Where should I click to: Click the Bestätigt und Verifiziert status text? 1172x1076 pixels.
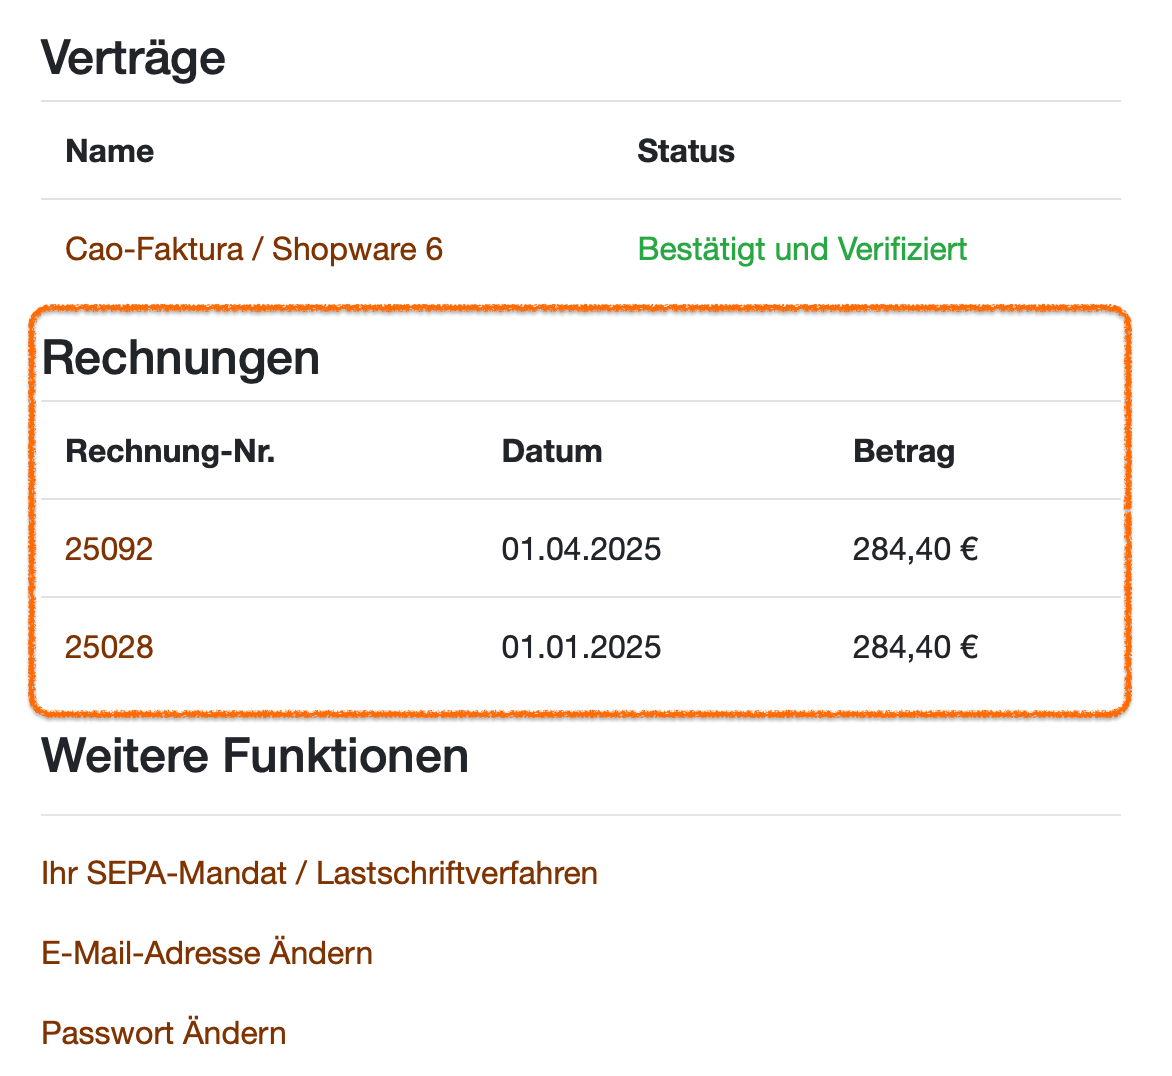pyautogui.click(x=802, y=249)
